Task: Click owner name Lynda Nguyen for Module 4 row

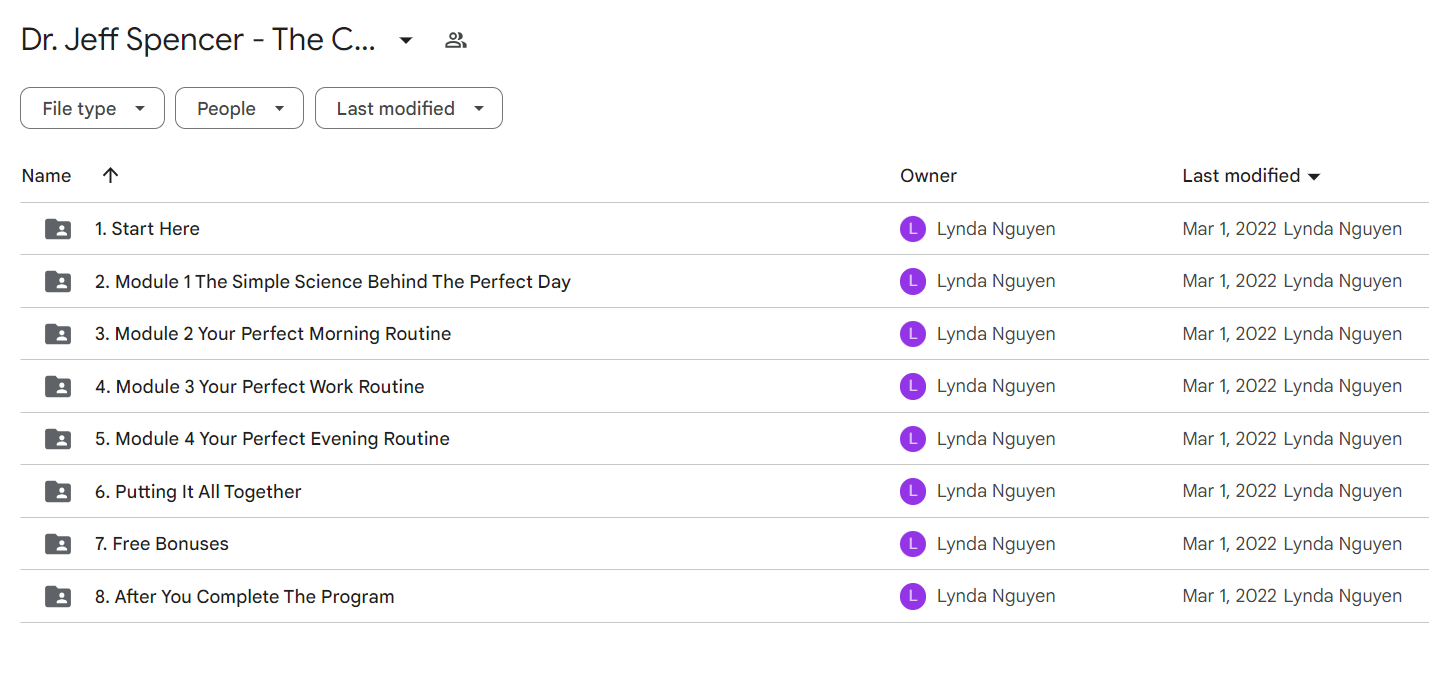Action: click(x=996, y=439)
